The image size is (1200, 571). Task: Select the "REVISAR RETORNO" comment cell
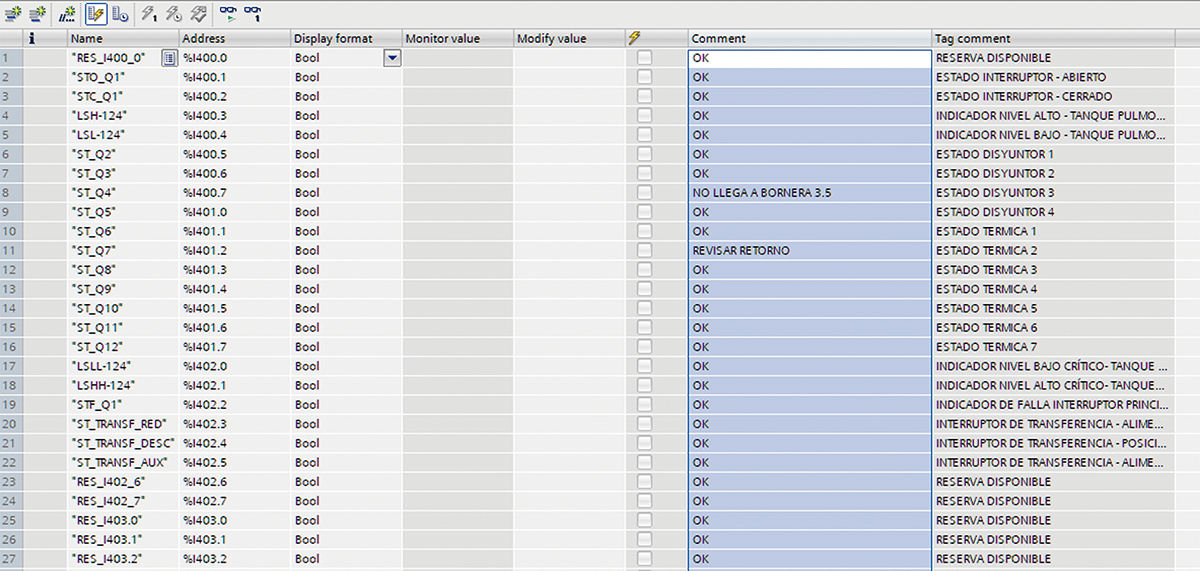click(809, 251)
